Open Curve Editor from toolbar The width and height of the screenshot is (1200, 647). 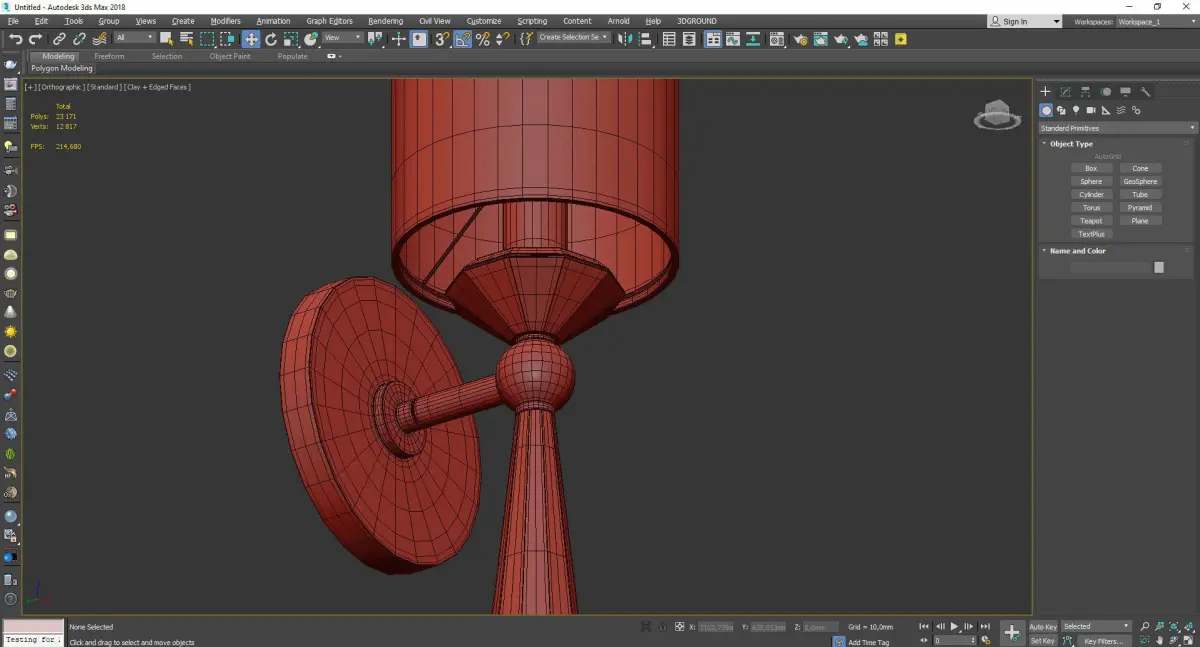click(733, 39)
